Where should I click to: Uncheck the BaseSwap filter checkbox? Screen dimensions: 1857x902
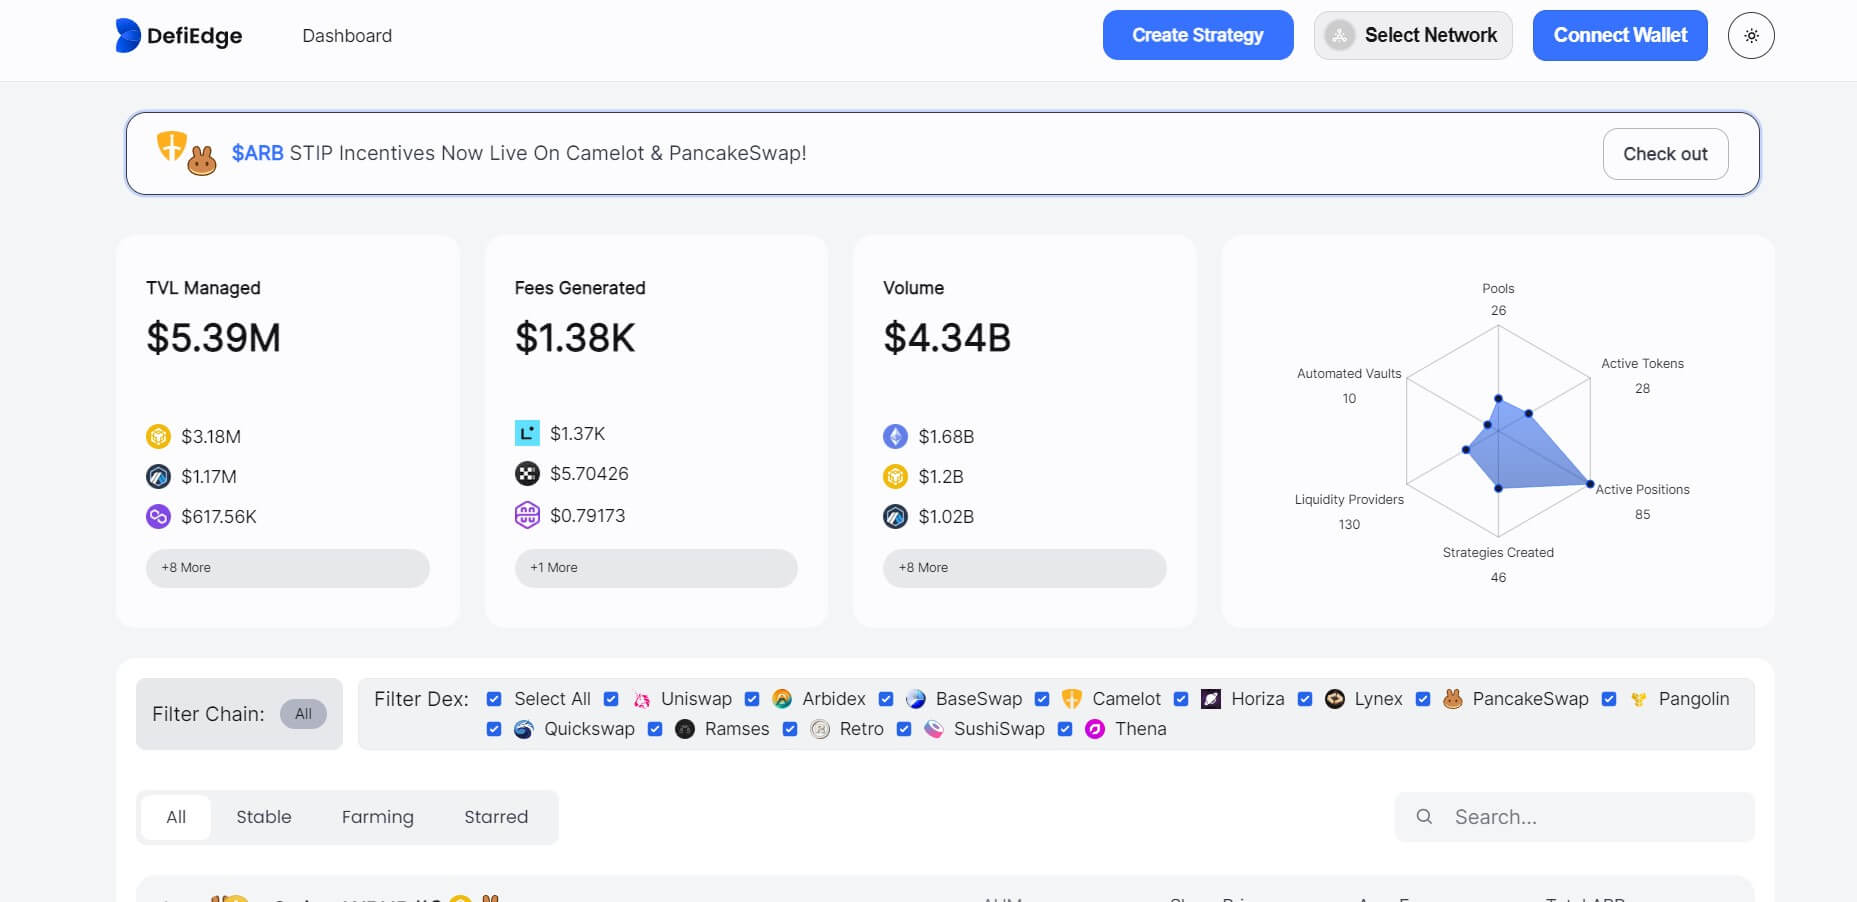coord(886,699)
